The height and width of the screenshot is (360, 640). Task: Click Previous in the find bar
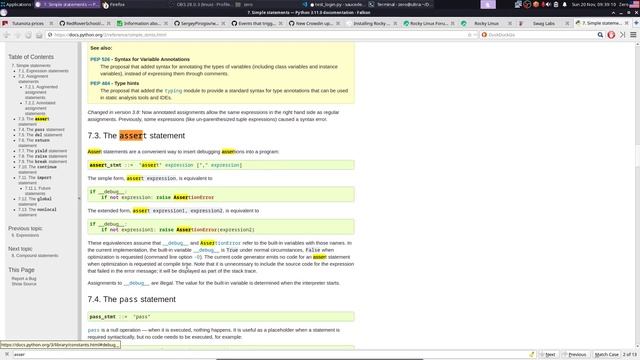click(x=575, y=354)
